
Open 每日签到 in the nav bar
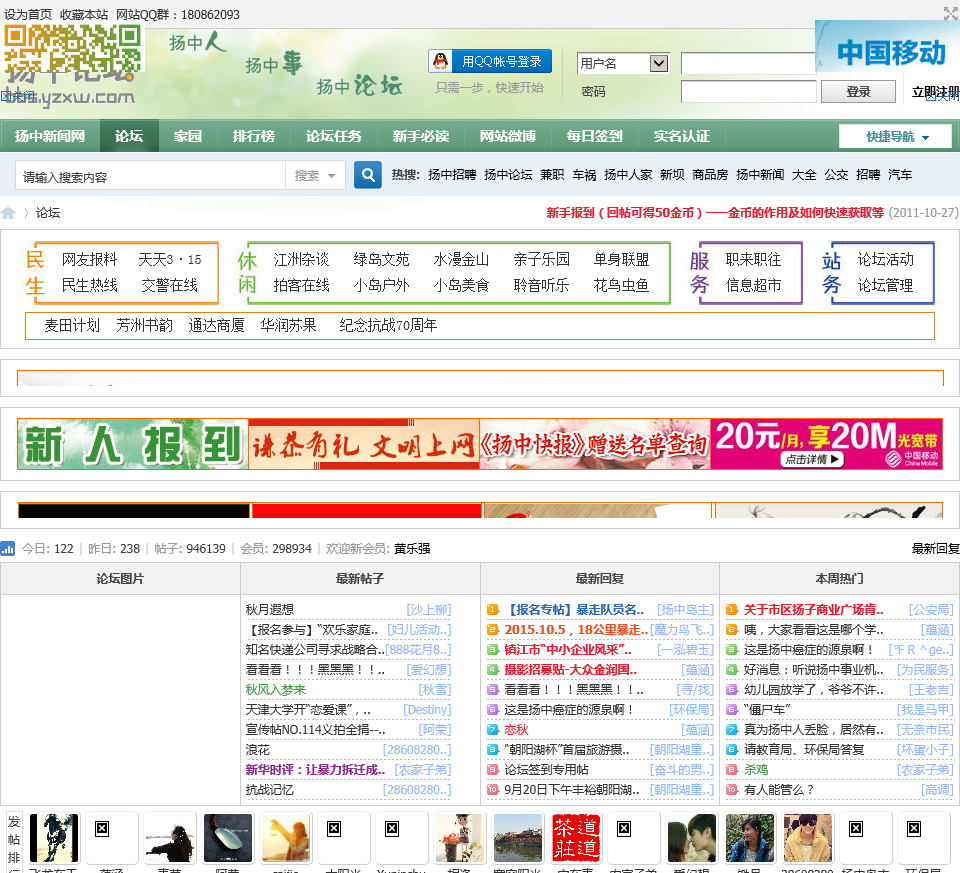pos(594,136)
